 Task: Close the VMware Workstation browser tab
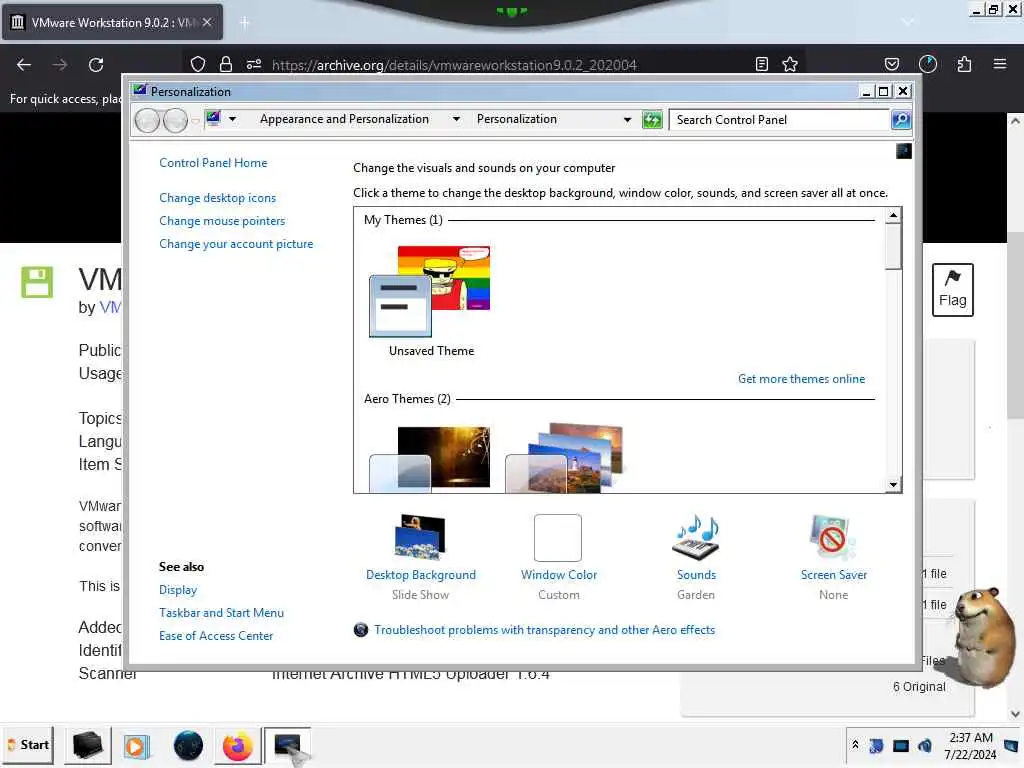pos(207,22)
